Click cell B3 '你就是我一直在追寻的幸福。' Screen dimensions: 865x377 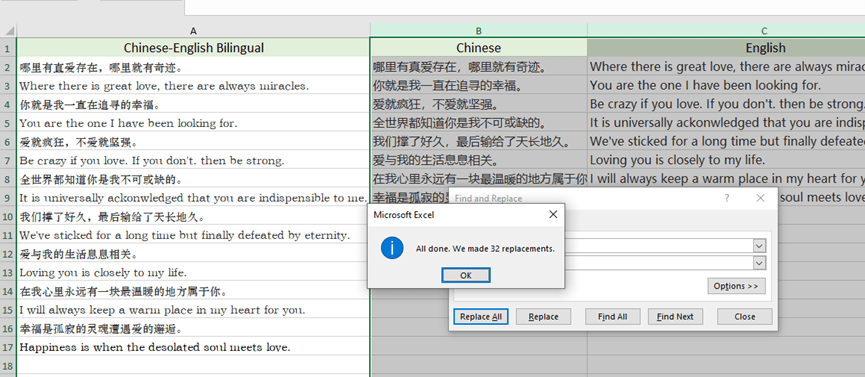[478, 86]
